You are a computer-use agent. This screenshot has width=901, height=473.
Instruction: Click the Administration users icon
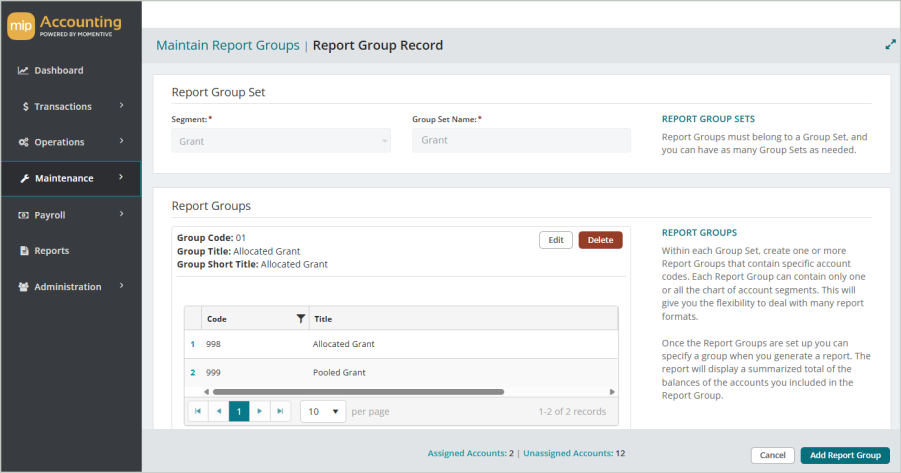23,287
